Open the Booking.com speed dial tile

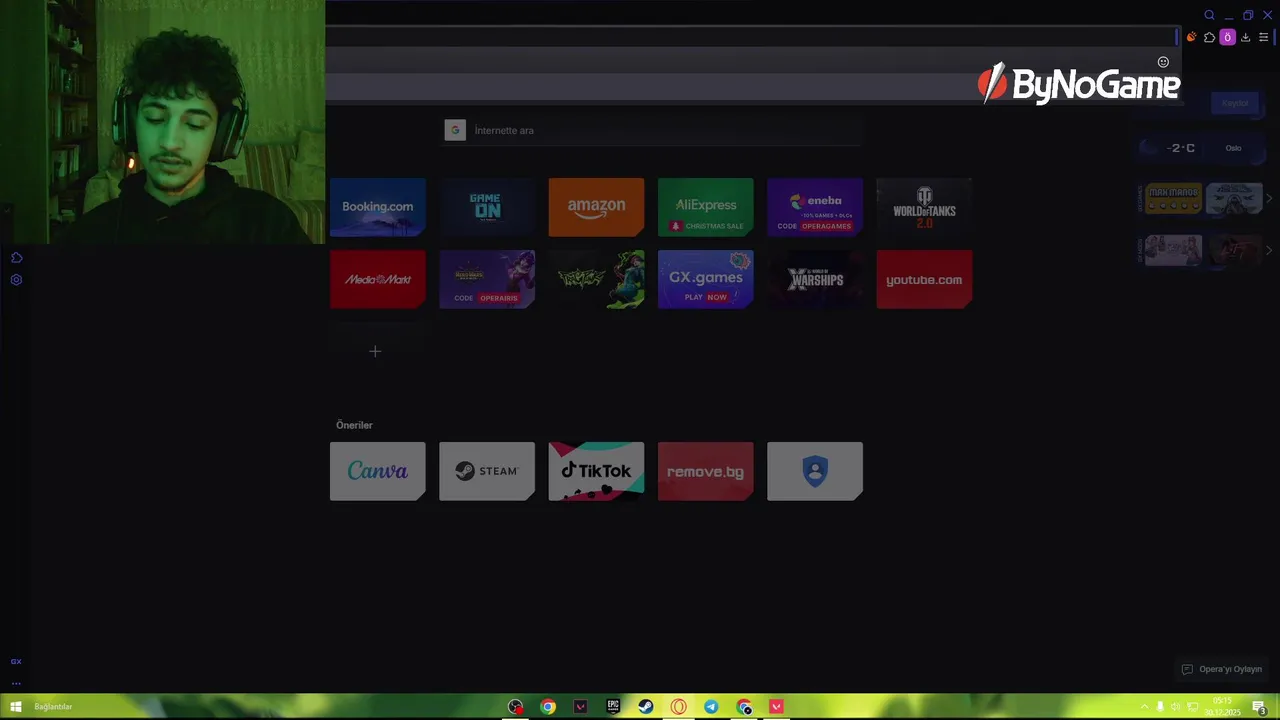(378, 207)
